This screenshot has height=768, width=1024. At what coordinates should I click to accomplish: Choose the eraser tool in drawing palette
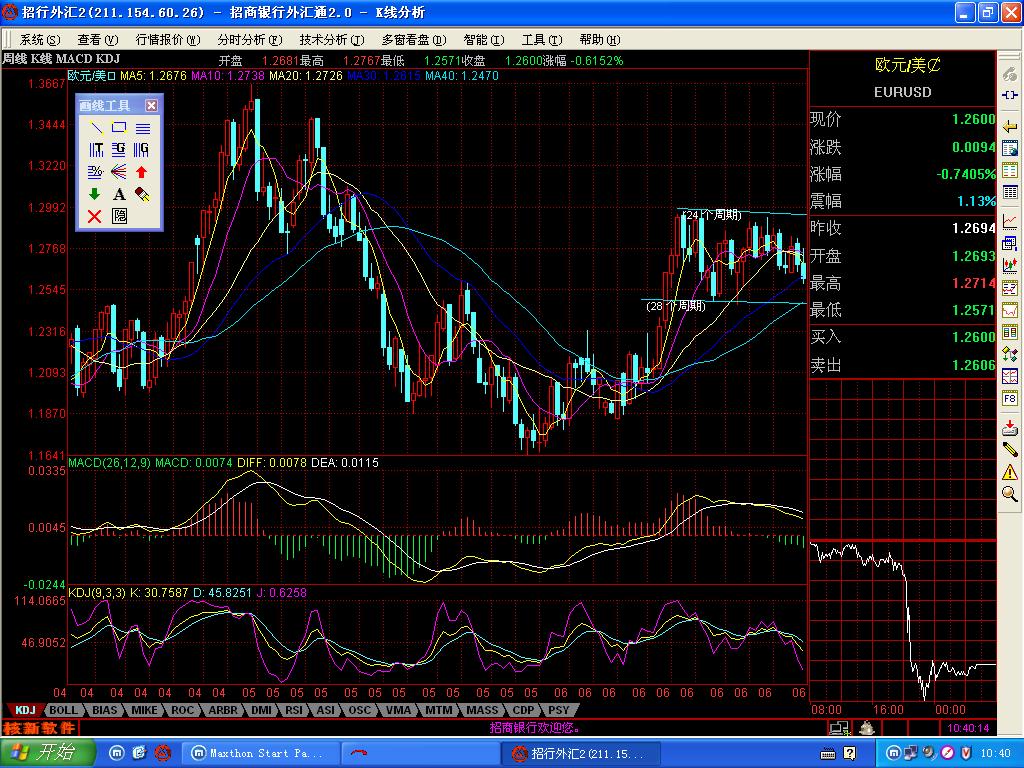pos(142,194)
